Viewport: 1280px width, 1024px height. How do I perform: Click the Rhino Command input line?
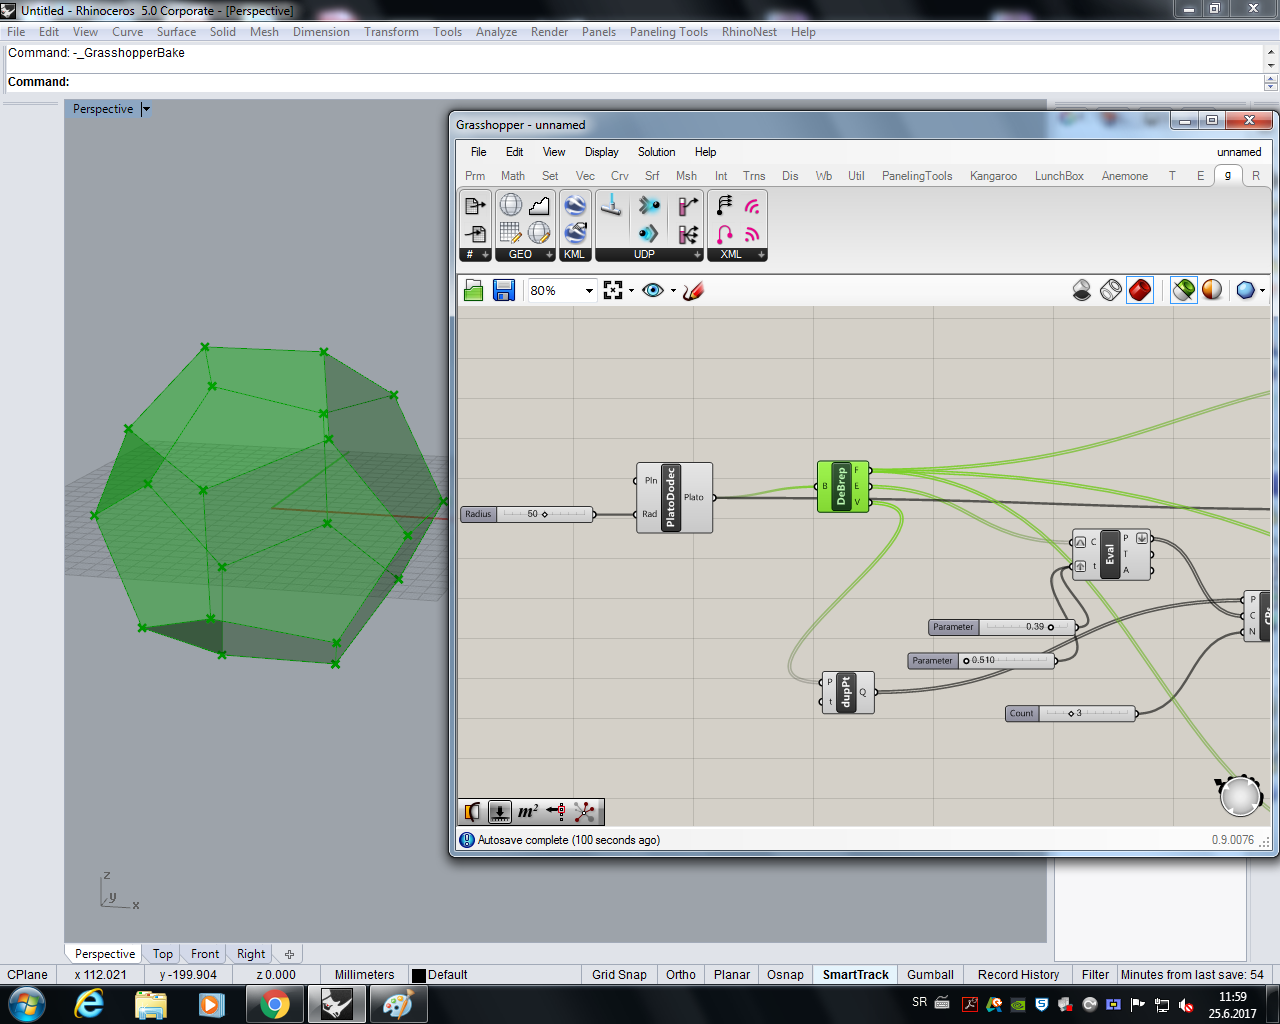point(635,82)
